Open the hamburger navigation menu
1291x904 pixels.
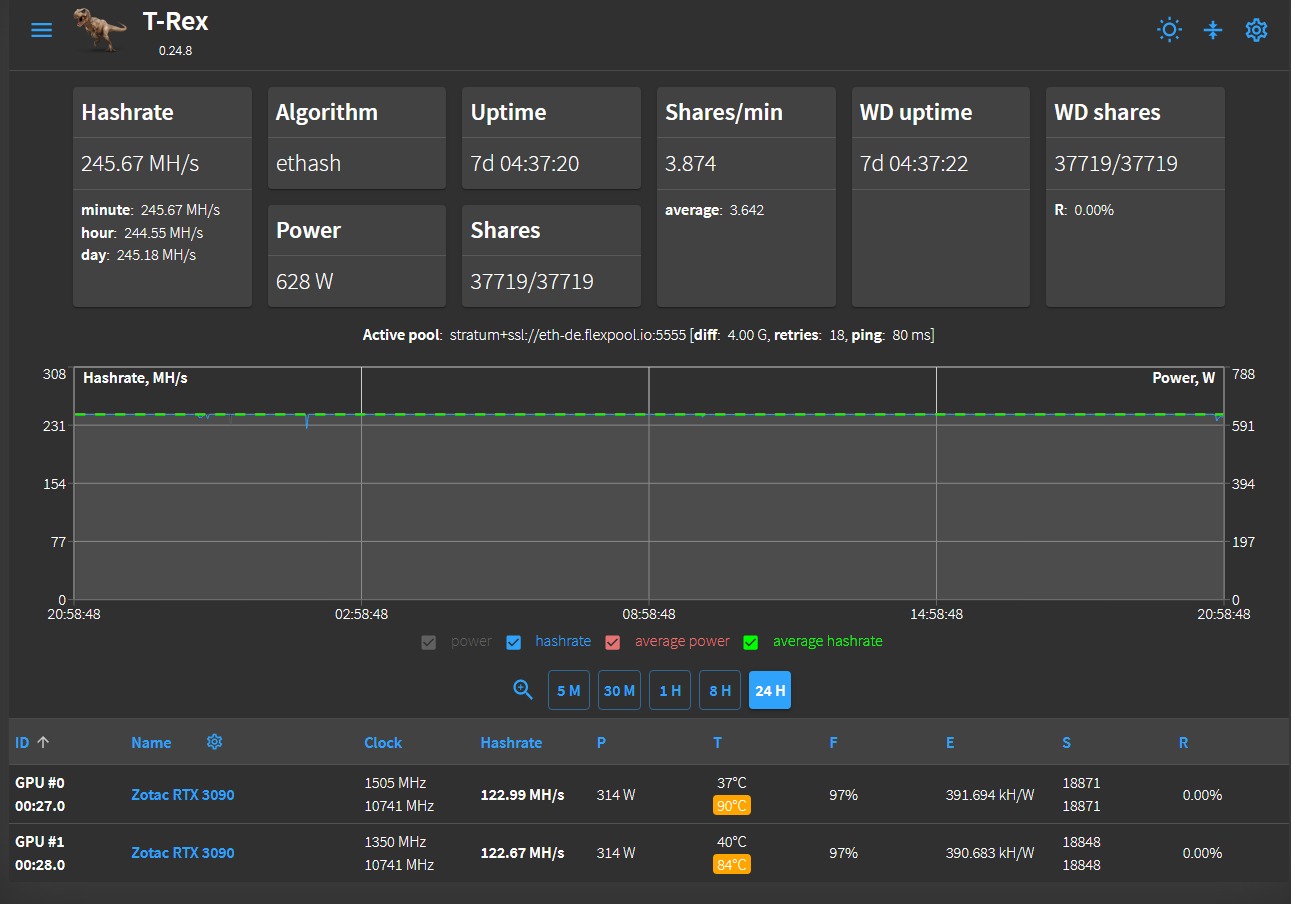42,30
